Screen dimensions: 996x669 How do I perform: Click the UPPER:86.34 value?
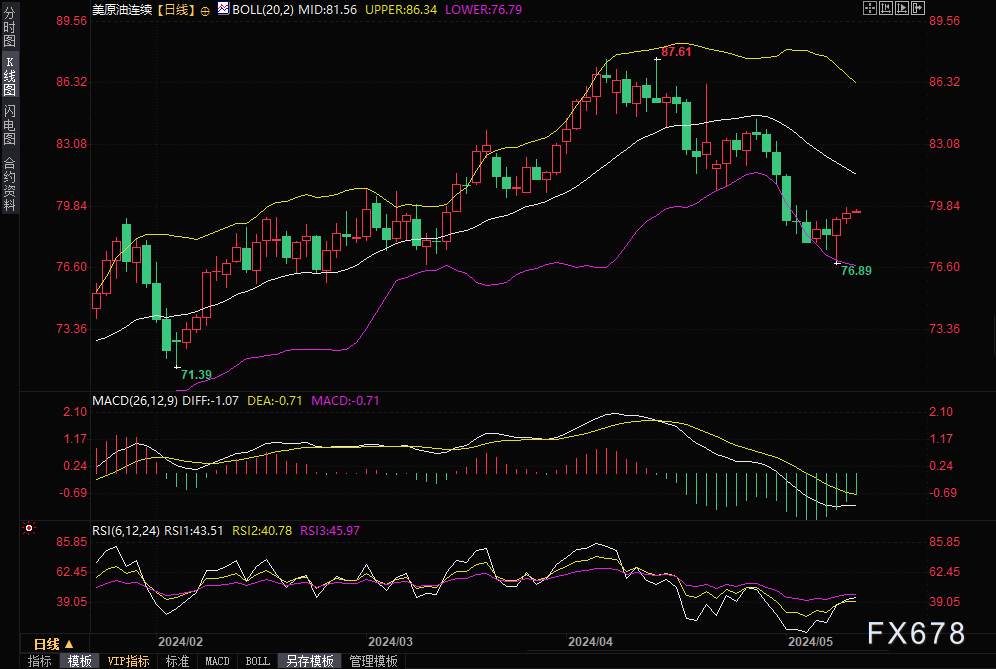coord(401,10)
